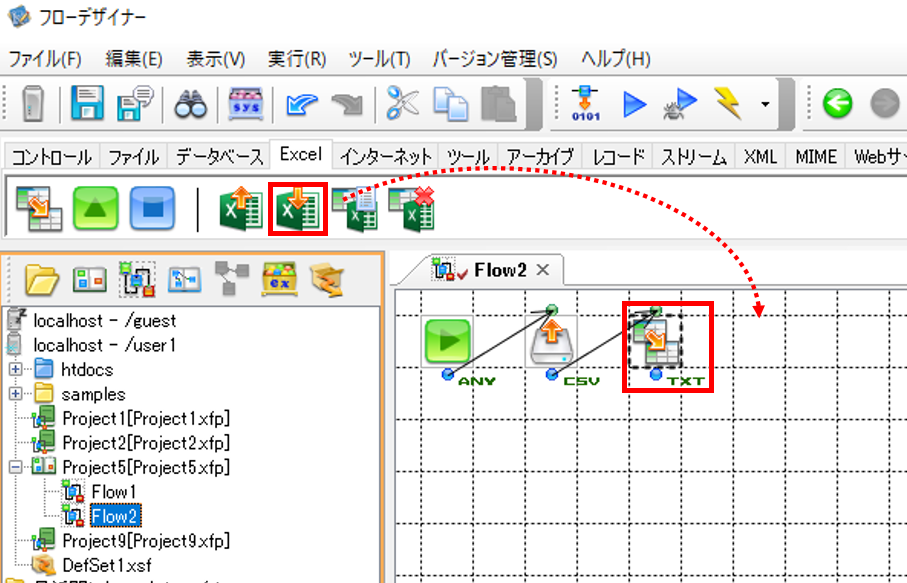Image resolution: width=907 pixels, height=583 pixels.
Task: Switch to the データベース palette tab
Action: [219, 157]
